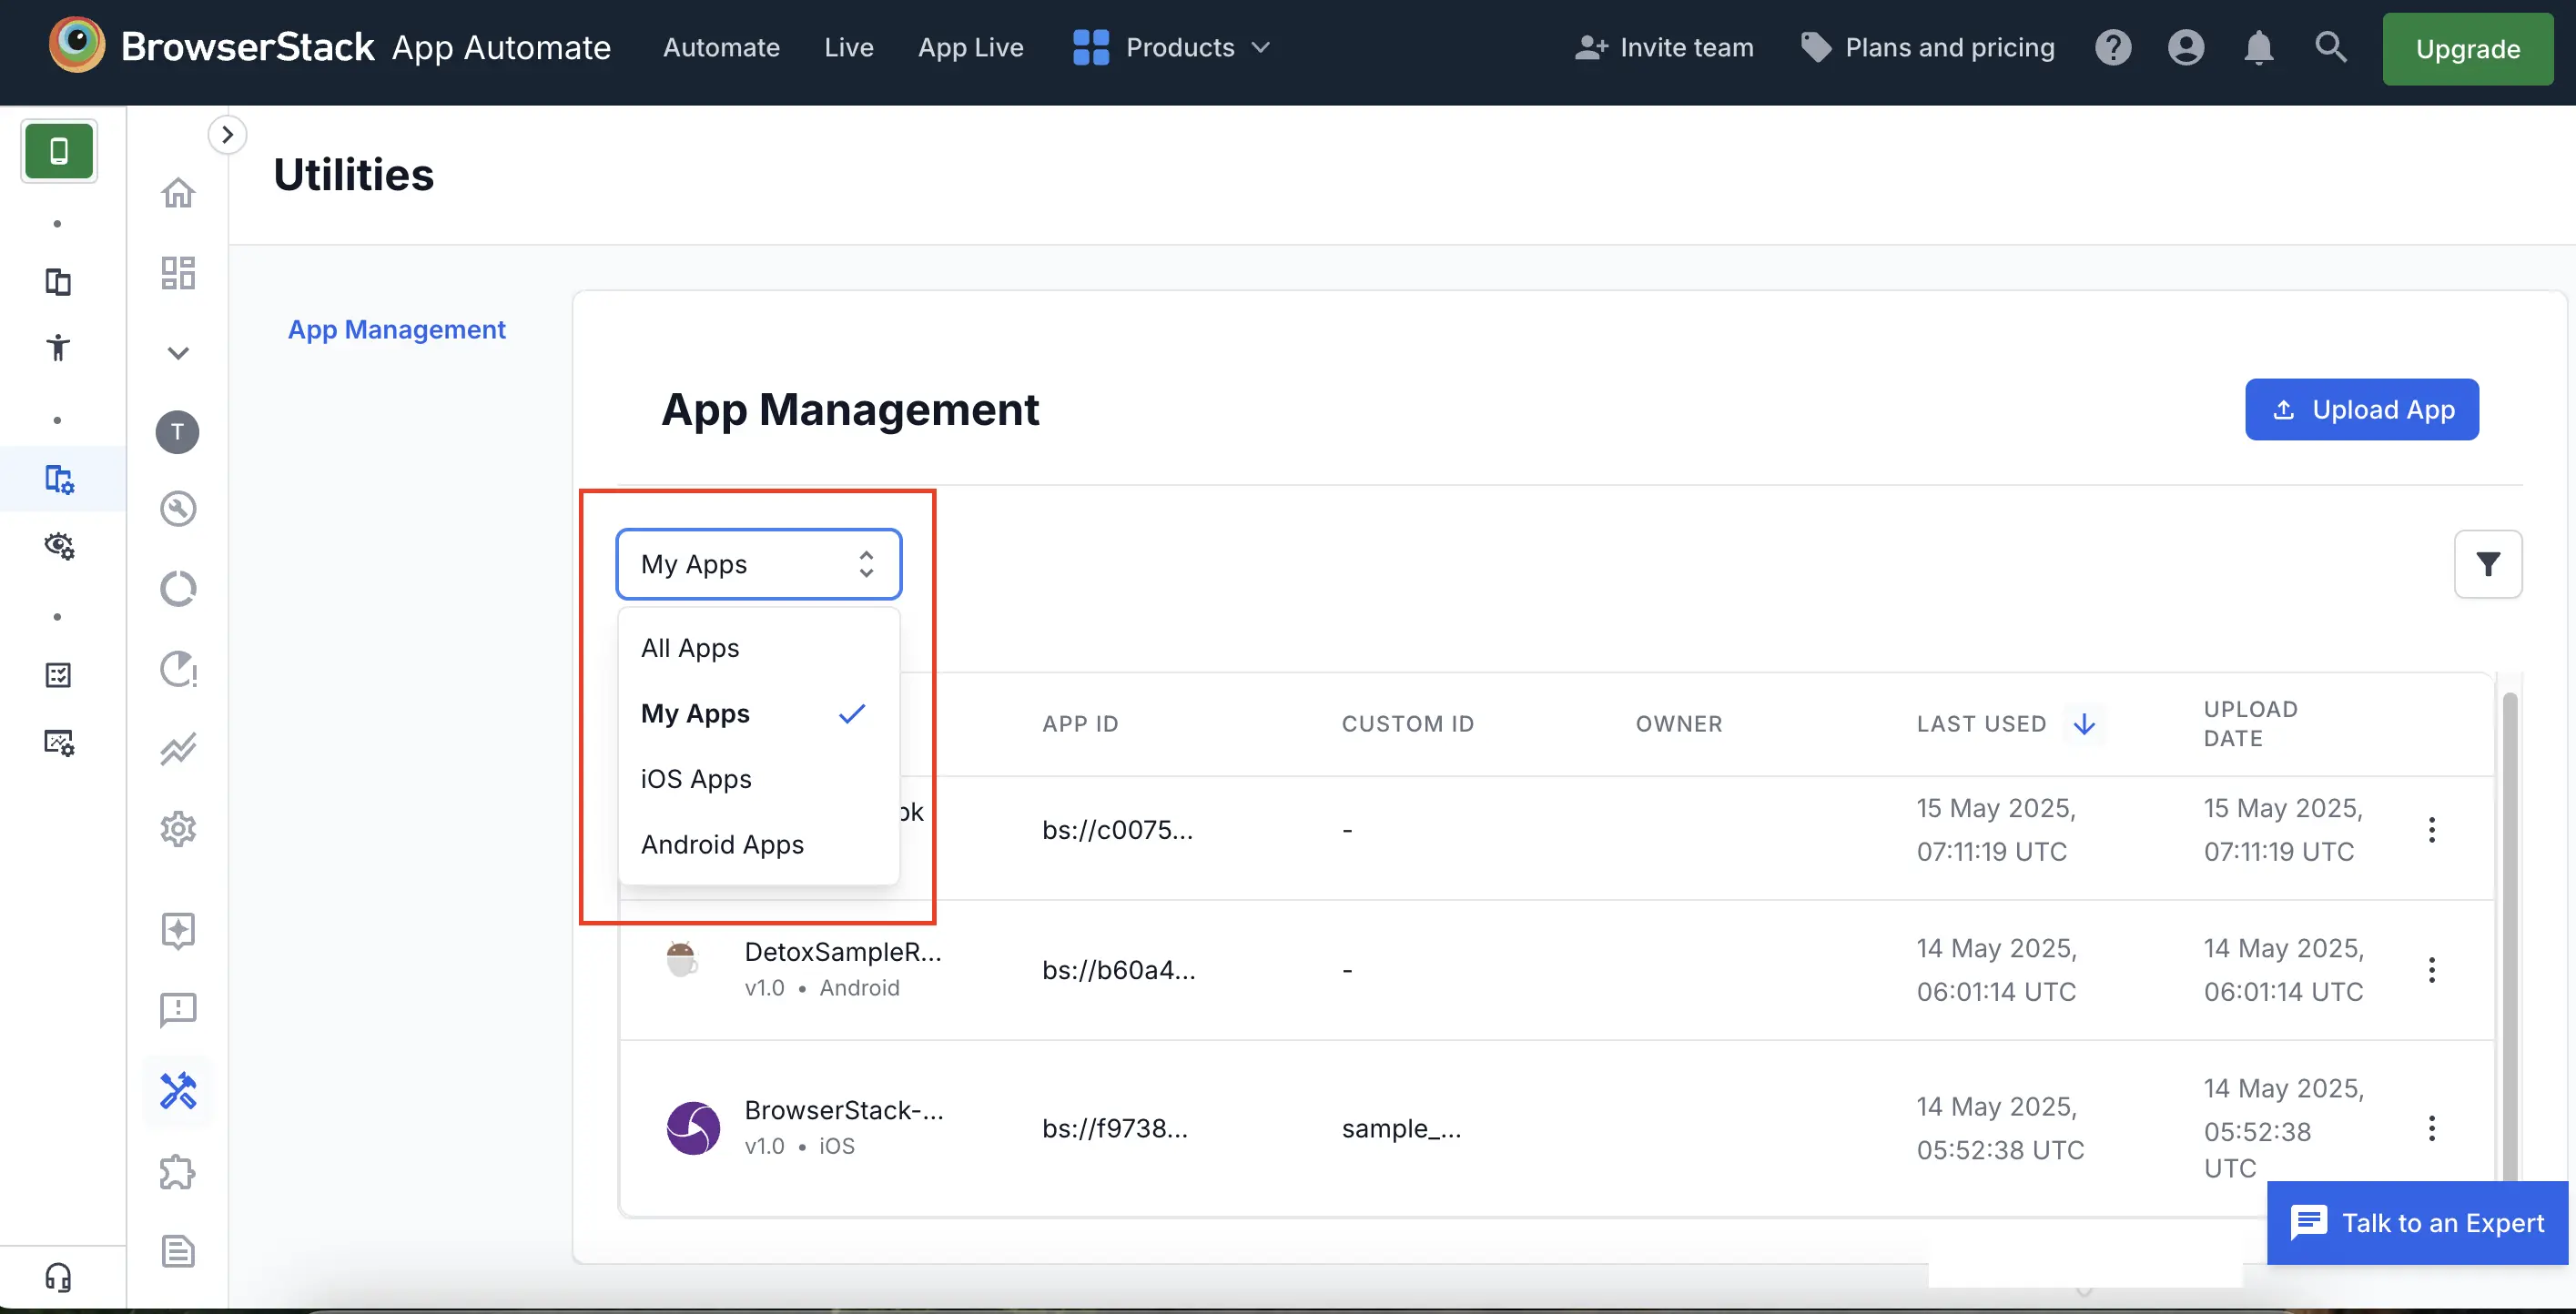Open the App Live nav item
The width and height of the screenshot is (2576, 1314).
970,47
